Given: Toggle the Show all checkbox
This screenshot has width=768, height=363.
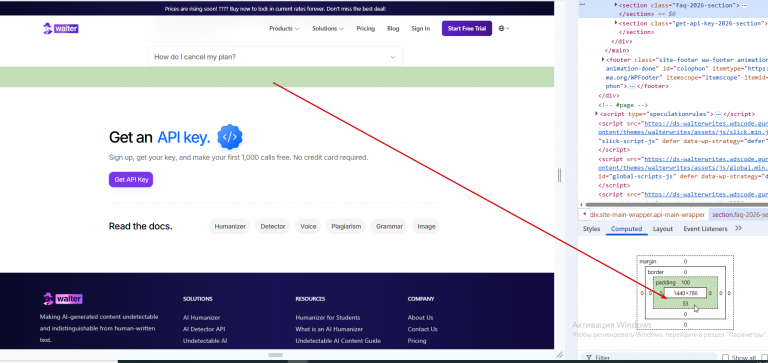Looking at the screenshot, I should [725, 358].
